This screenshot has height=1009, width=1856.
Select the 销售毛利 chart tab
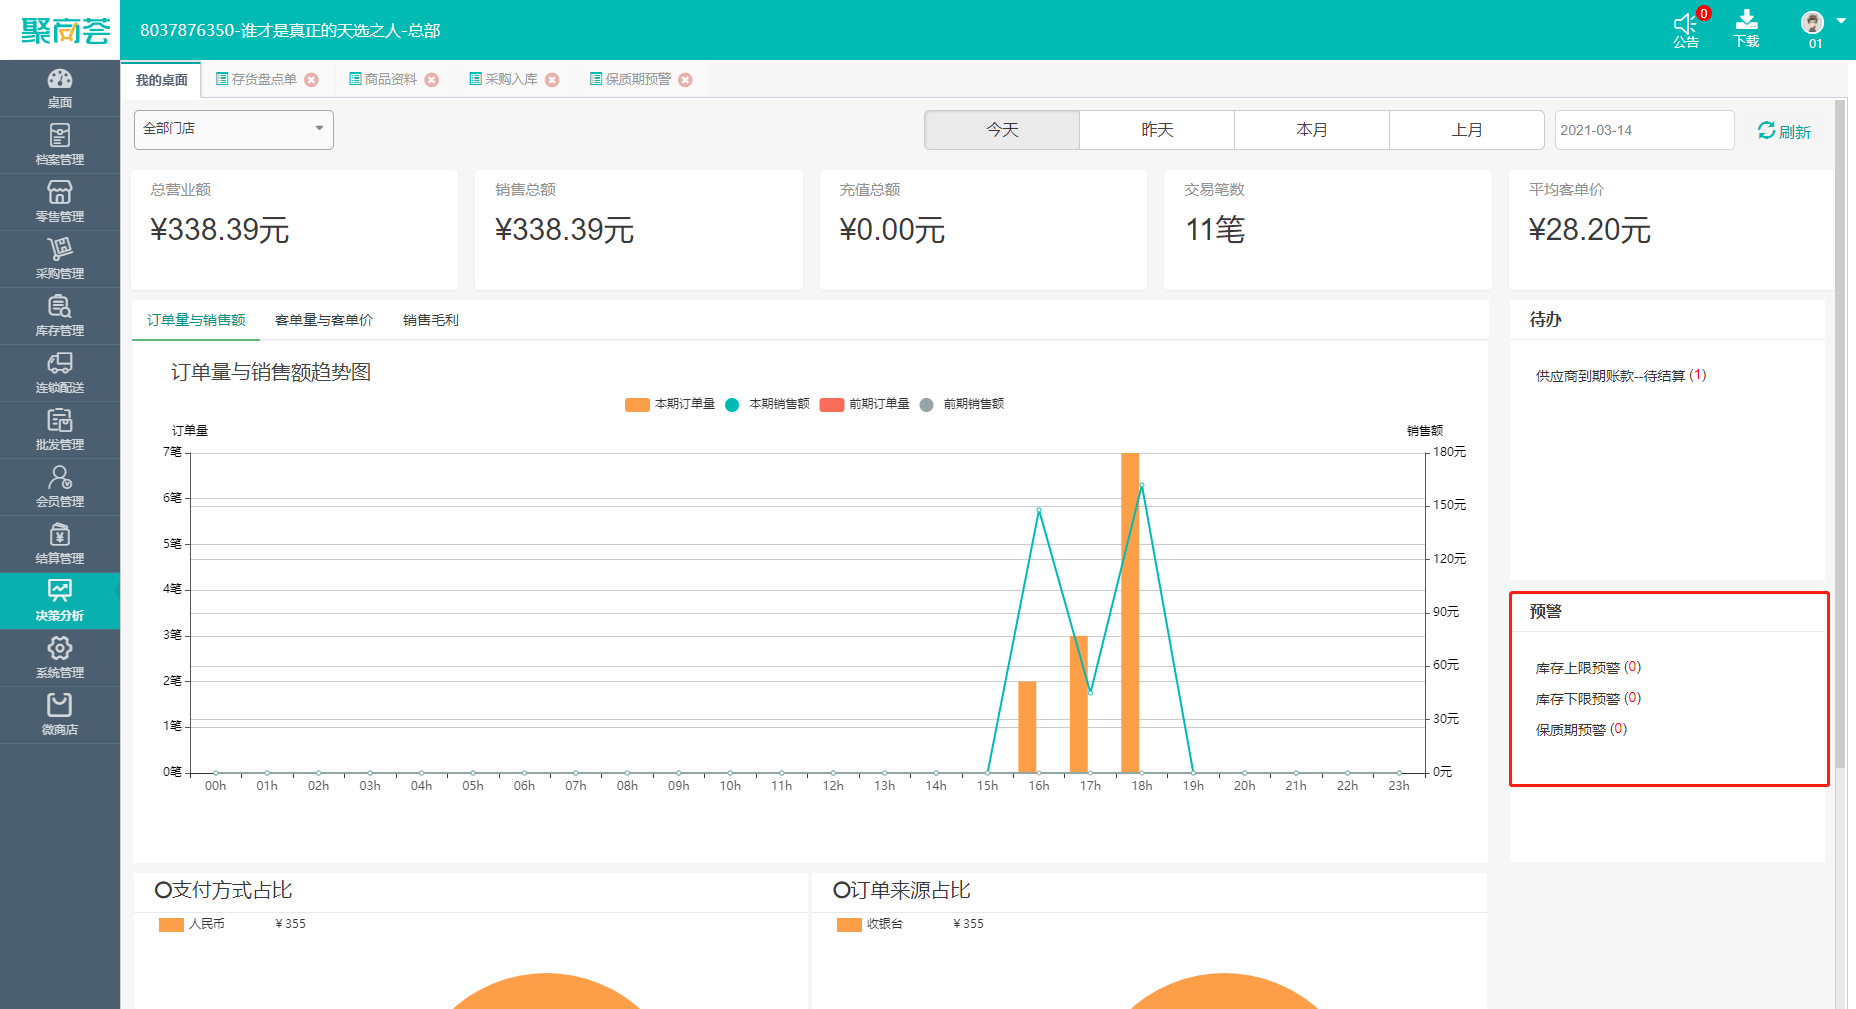point(431,320)
